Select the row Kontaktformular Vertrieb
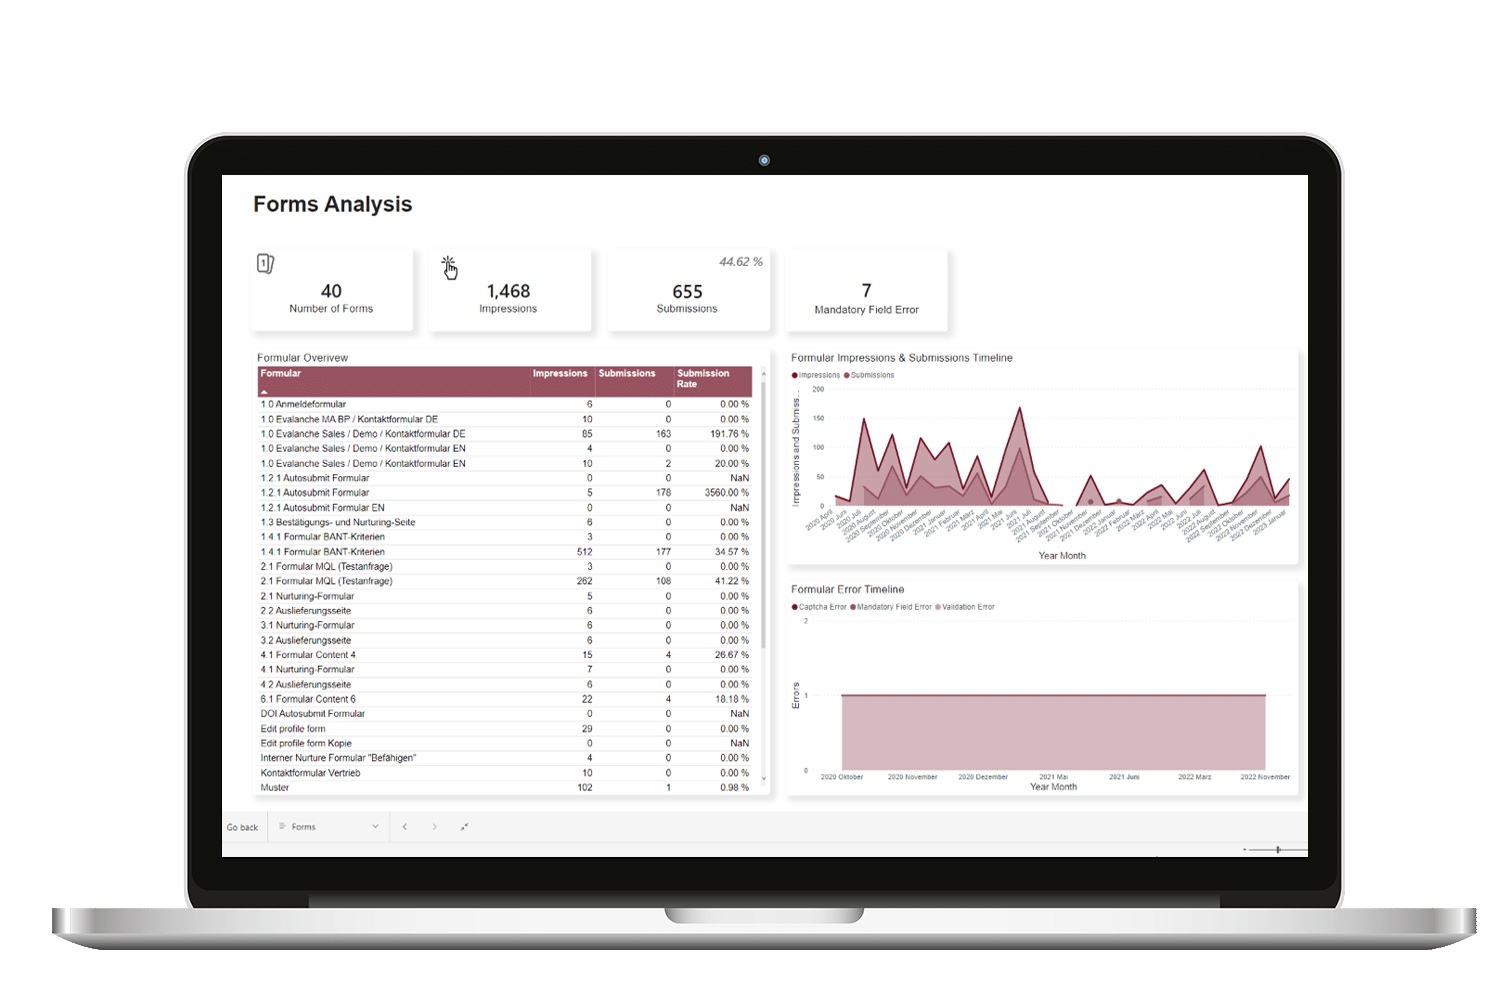Screen dimensions: 1500x1000 coord(507,773)
